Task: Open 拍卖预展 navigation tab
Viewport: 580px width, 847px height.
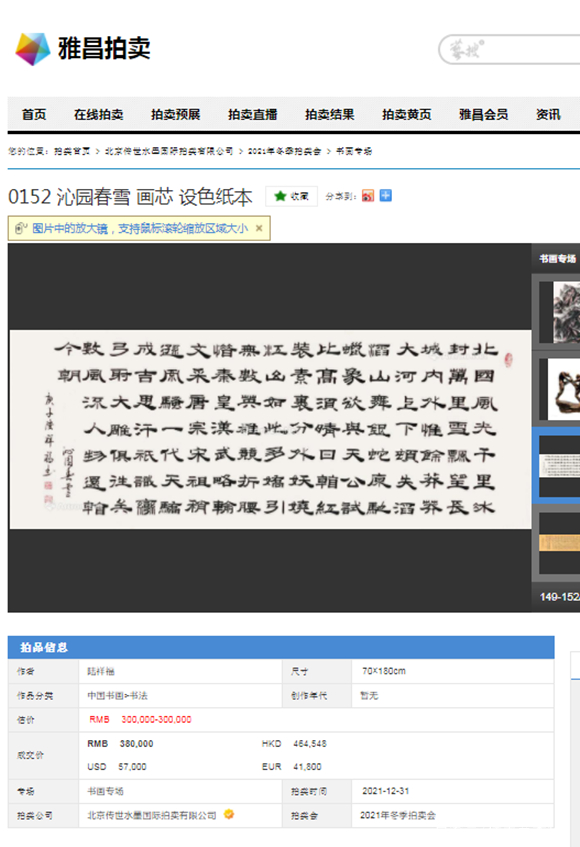Action: [x=176, y=114]
